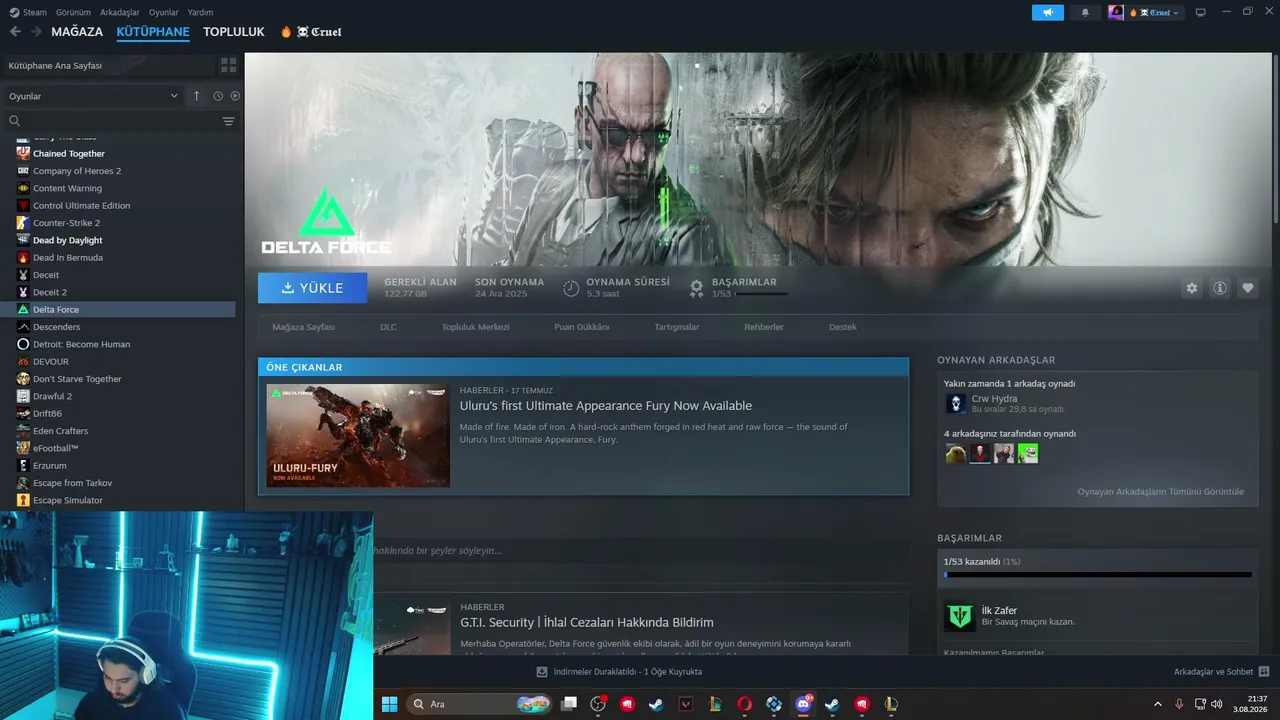Screen dimensions: 1280x720
Task: Open the Arkadaşlar menu
Action: tap(119, 13)
